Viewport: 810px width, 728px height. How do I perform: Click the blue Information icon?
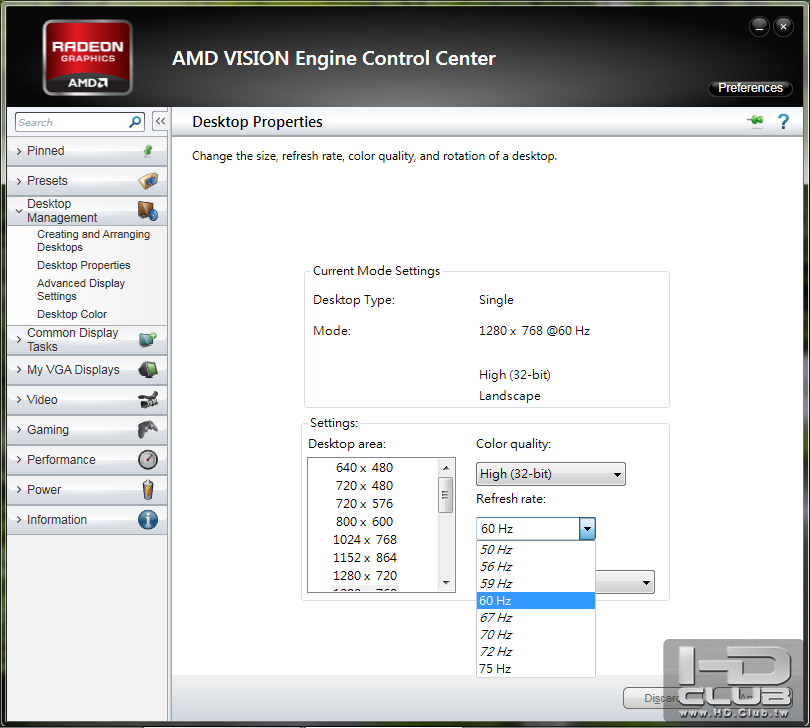[x=148, y=519]
